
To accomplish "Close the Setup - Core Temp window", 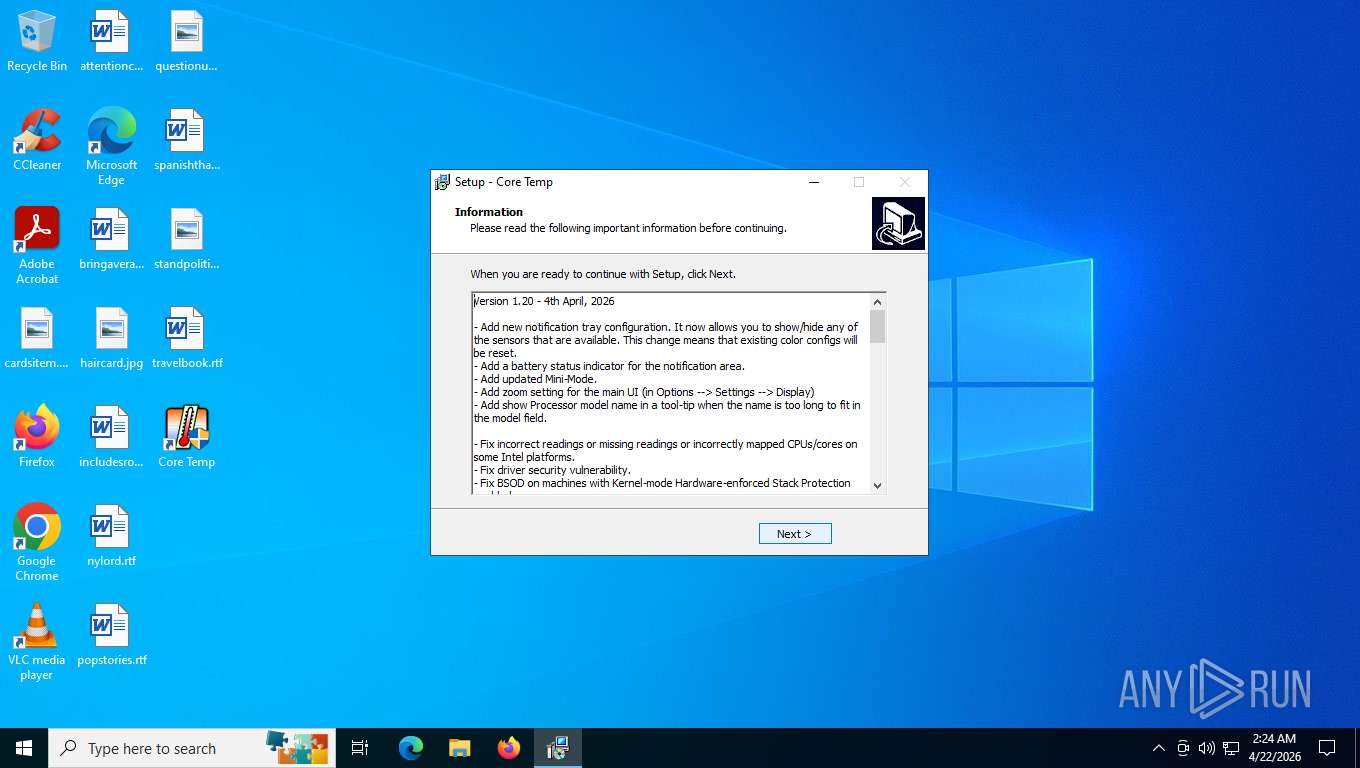I will click(x=904, y=182).
